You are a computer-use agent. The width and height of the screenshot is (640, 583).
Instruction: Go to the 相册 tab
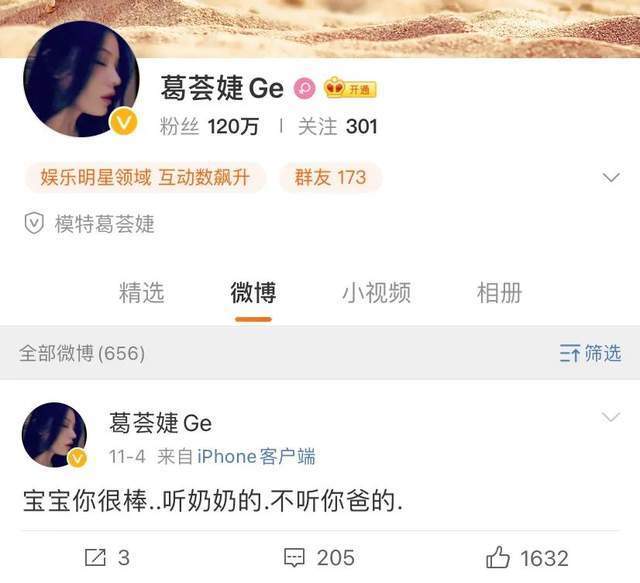[x=499, y=293]
